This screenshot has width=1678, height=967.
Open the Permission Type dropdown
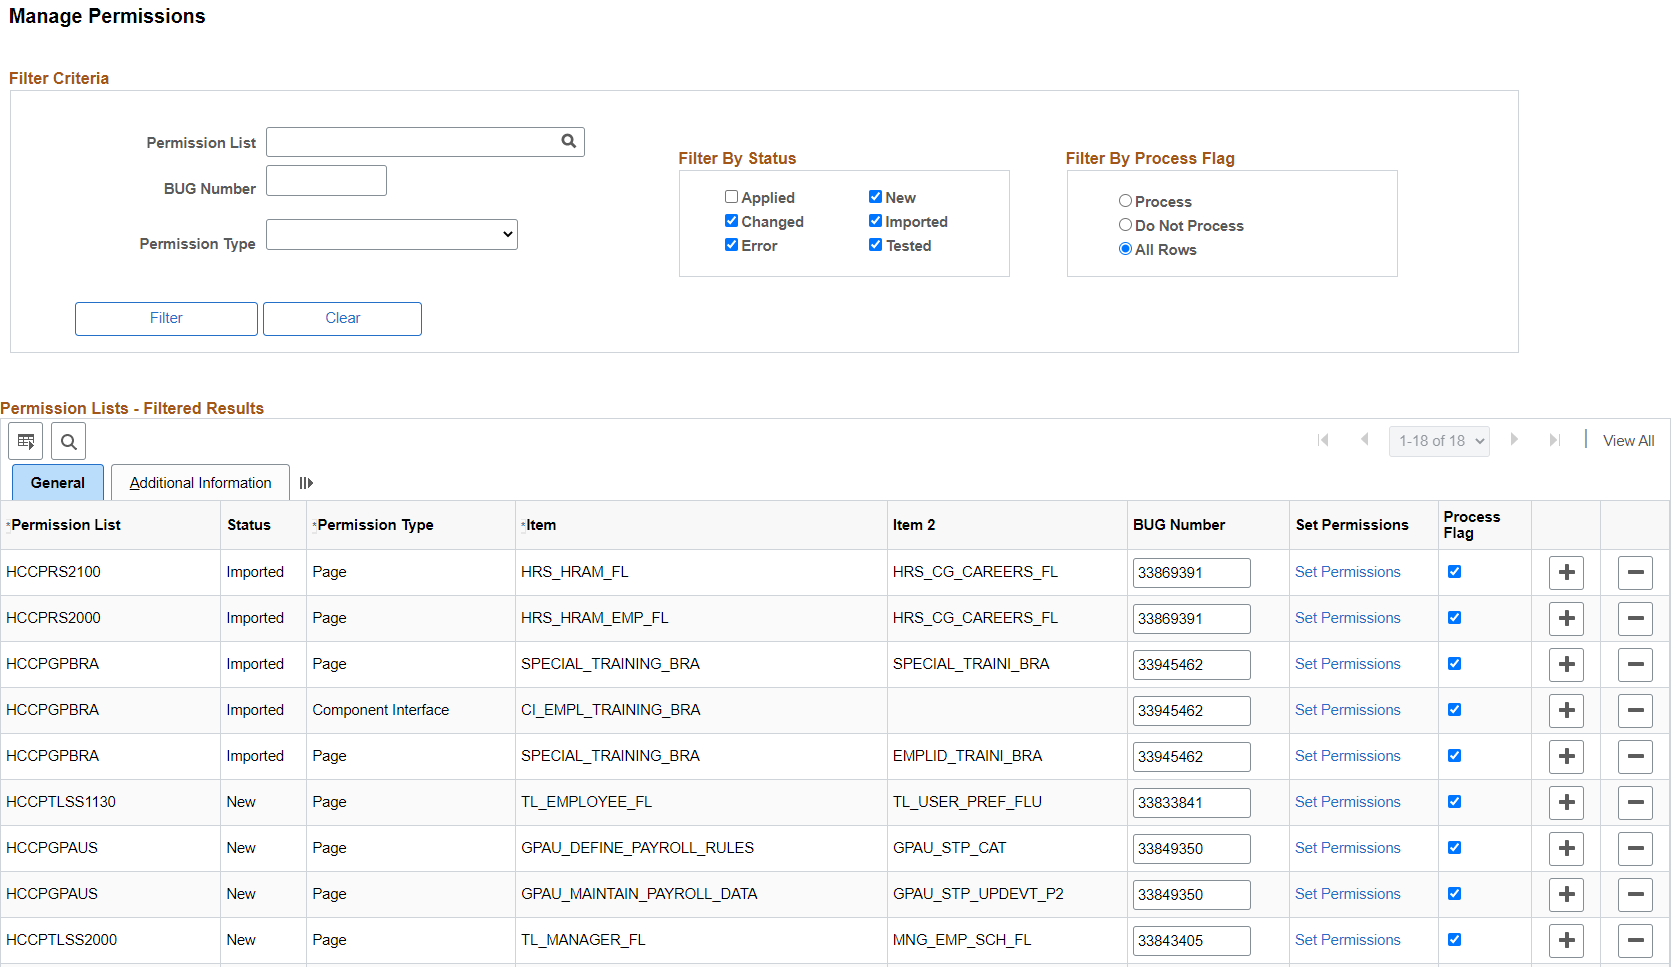(x=391, y=234)
